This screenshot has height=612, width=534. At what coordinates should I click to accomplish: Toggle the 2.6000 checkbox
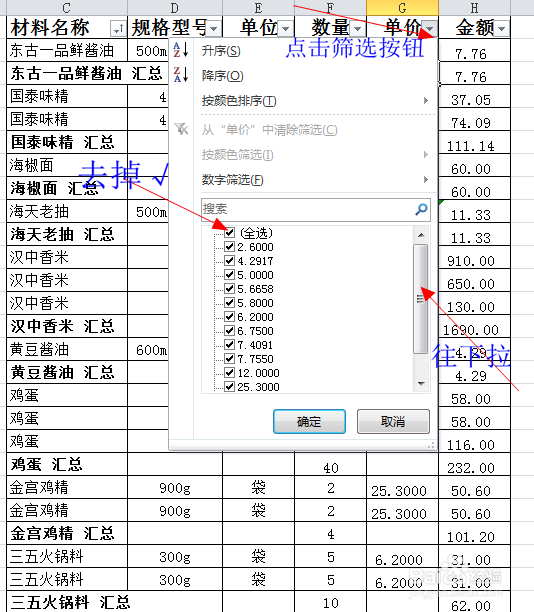pyautogui.click(x=230, y=247)
